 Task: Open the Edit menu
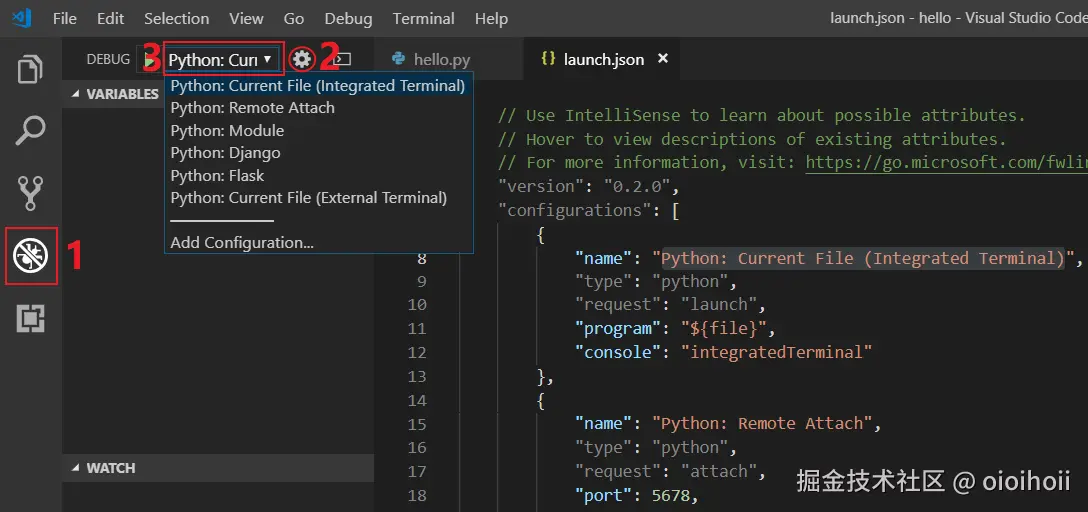pos(110,19)
